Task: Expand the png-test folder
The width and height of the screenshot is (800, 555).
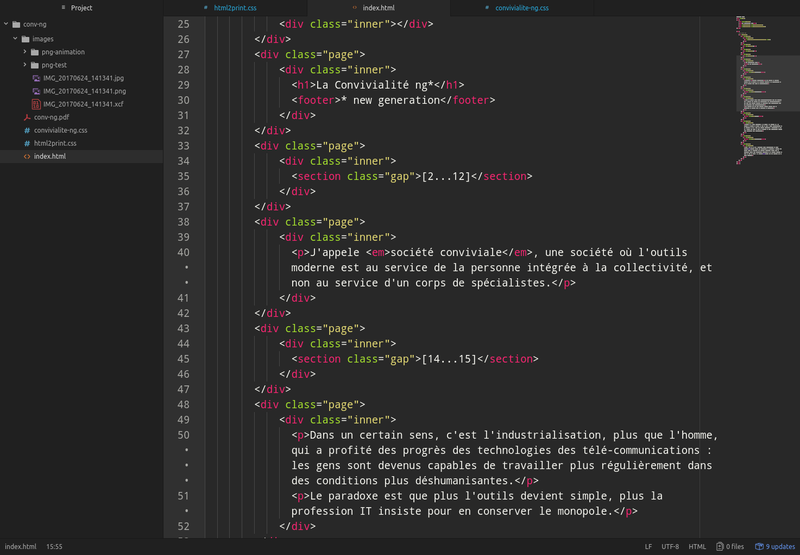Action: 24,65
